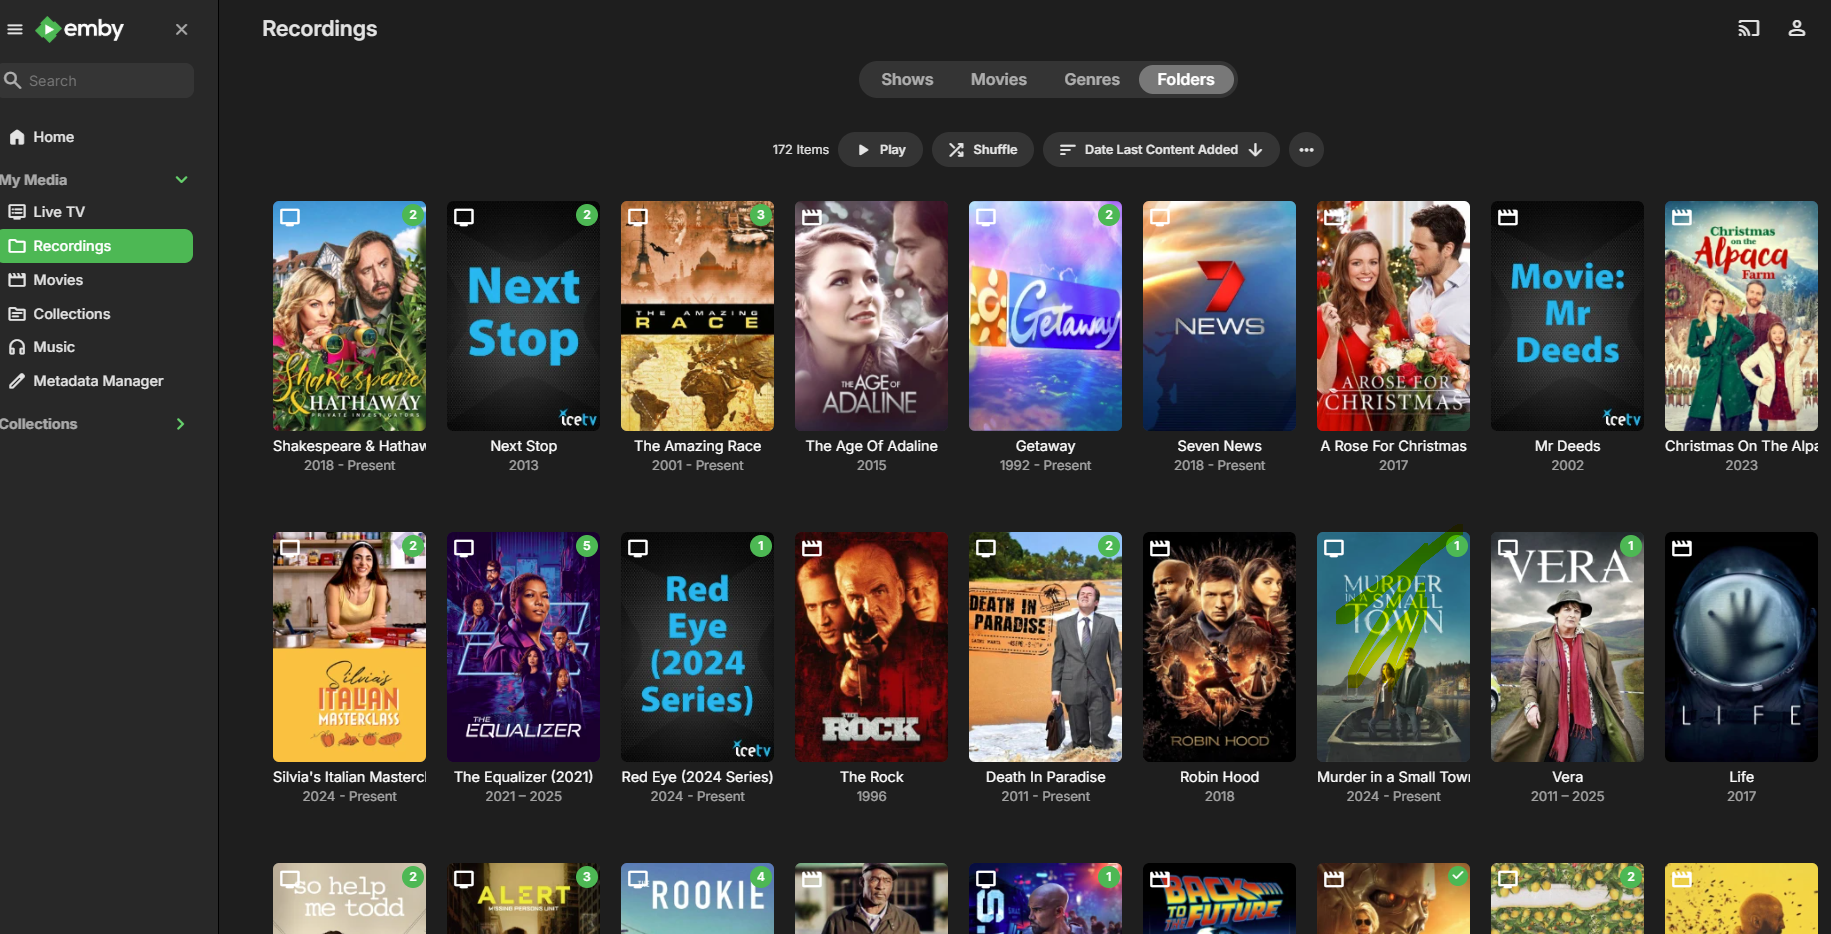
Task: Open The Amazing Race poster
Action: 698,316
